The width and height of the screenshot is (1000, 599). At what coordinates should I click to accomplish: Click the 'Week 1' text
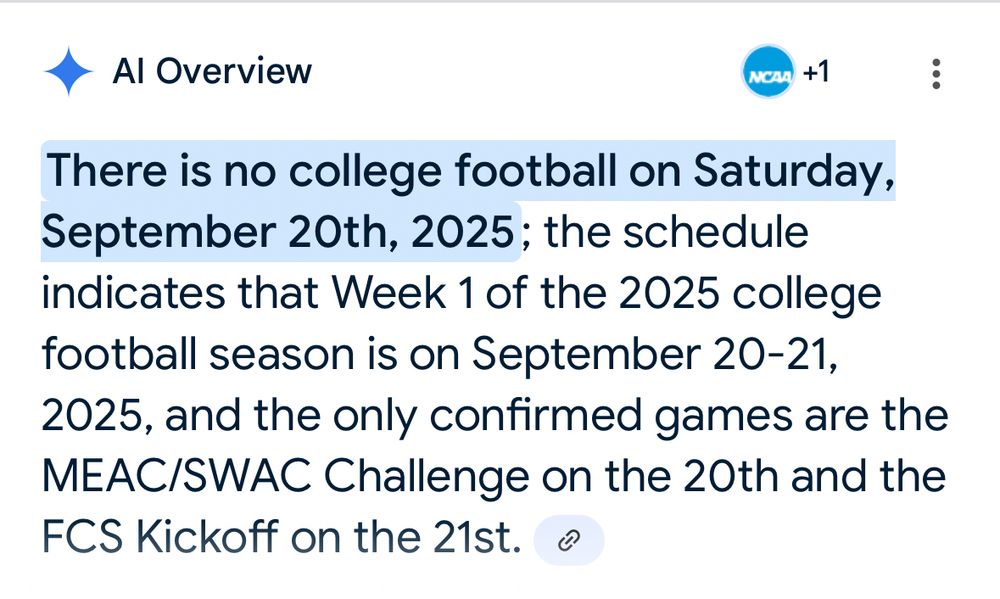coord(406,293)
